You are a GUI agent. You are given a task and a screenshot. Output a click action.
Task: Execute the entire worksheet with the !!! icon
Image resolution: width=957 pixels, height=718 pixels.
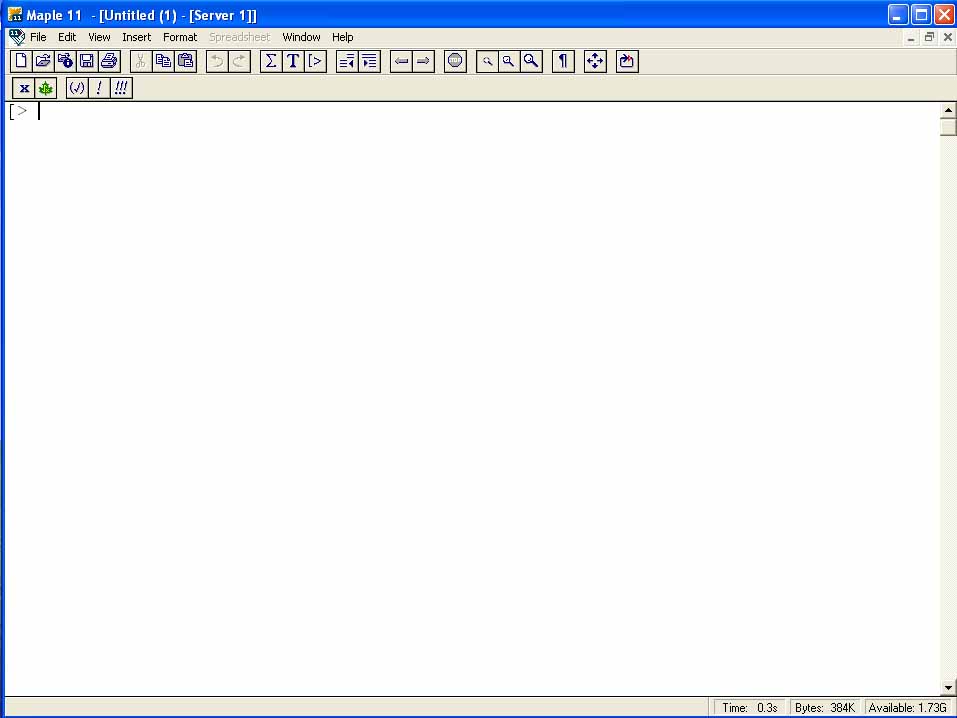click(x=121, y=88)
